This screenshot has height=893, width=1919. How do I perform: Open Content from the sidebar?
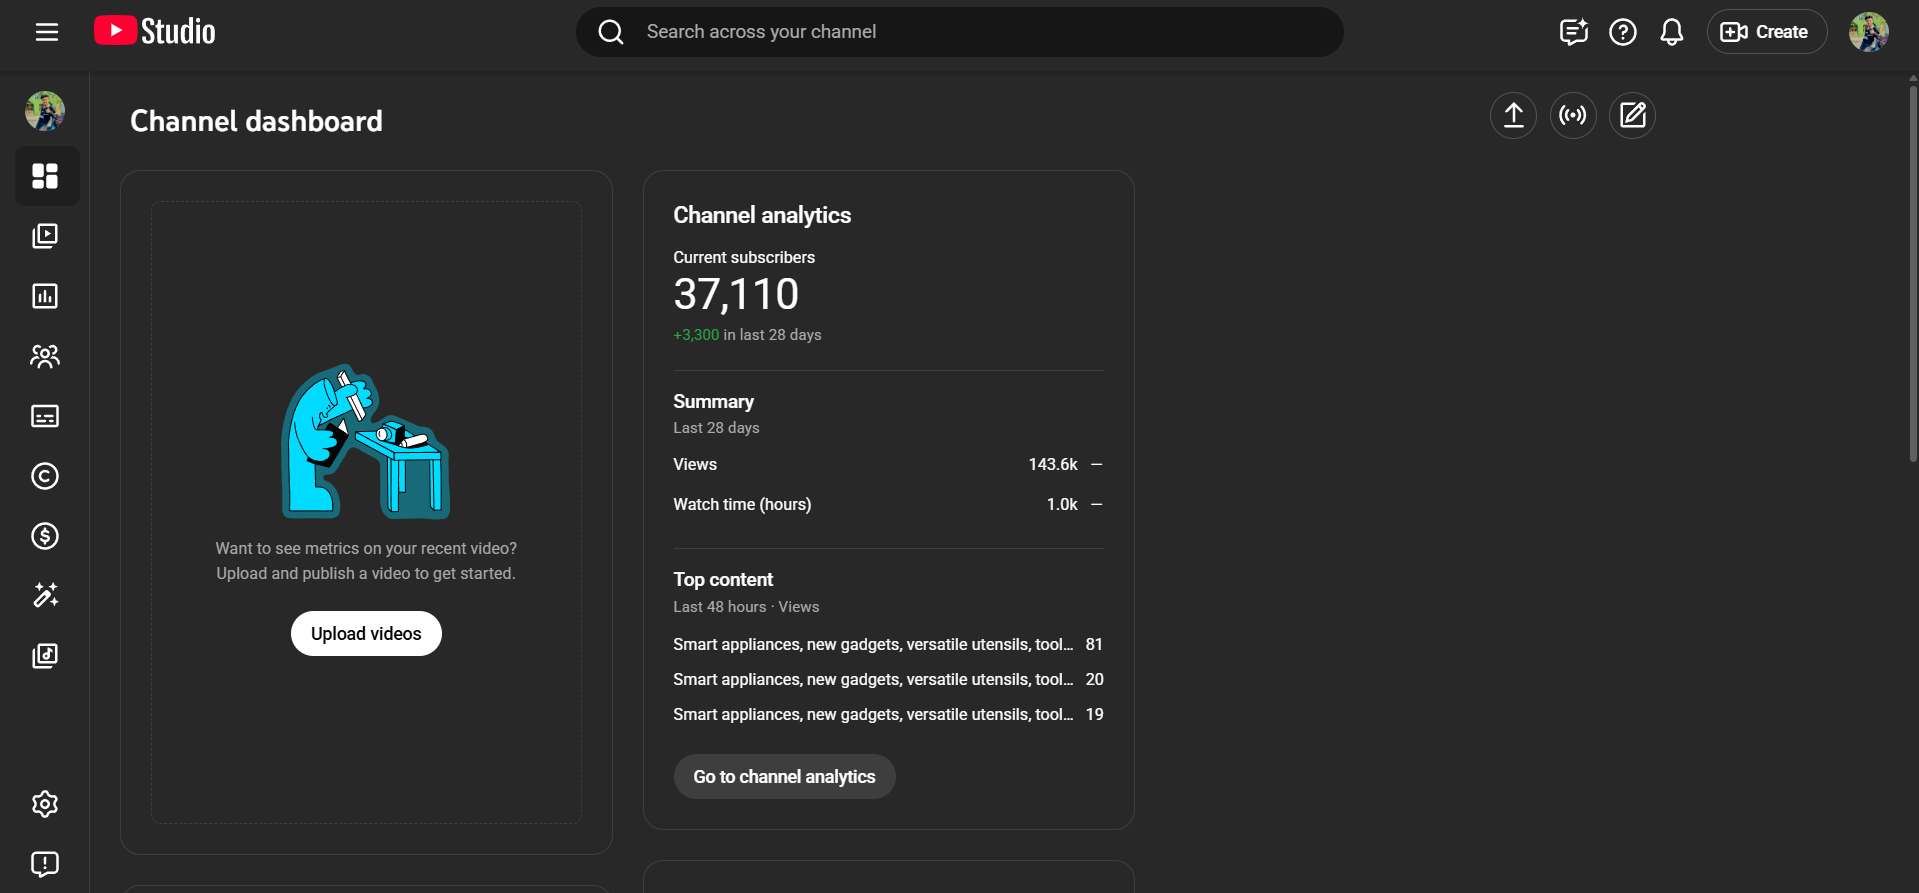point(45,236)
